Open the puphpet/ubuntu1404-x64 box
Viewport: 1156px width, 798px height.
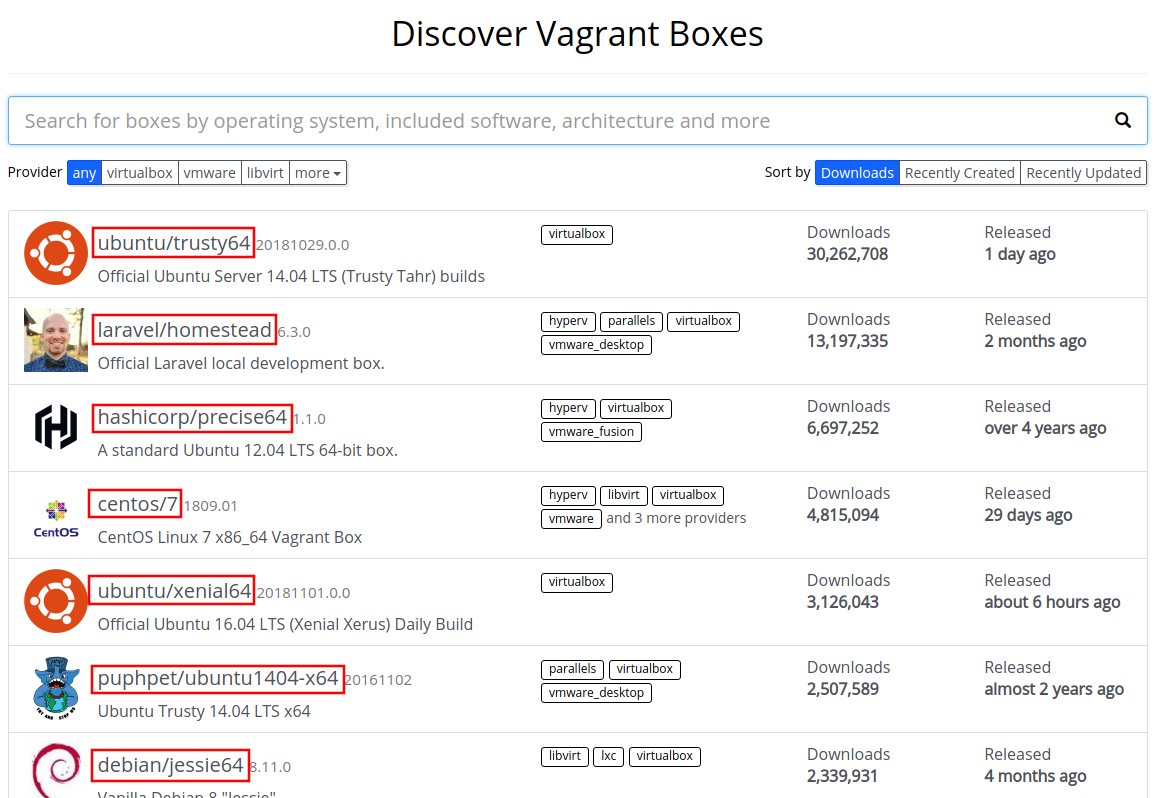click(217, 679)
